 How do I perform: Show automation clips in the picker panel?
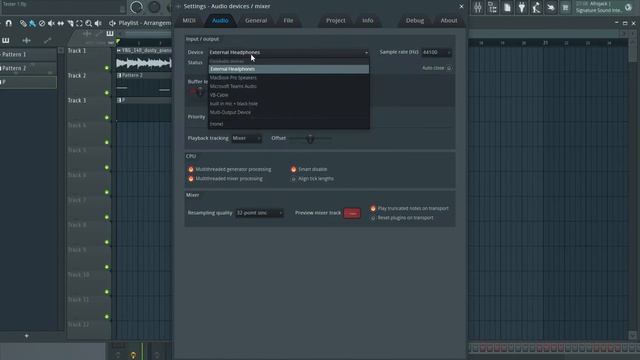(x=47, y=40)
